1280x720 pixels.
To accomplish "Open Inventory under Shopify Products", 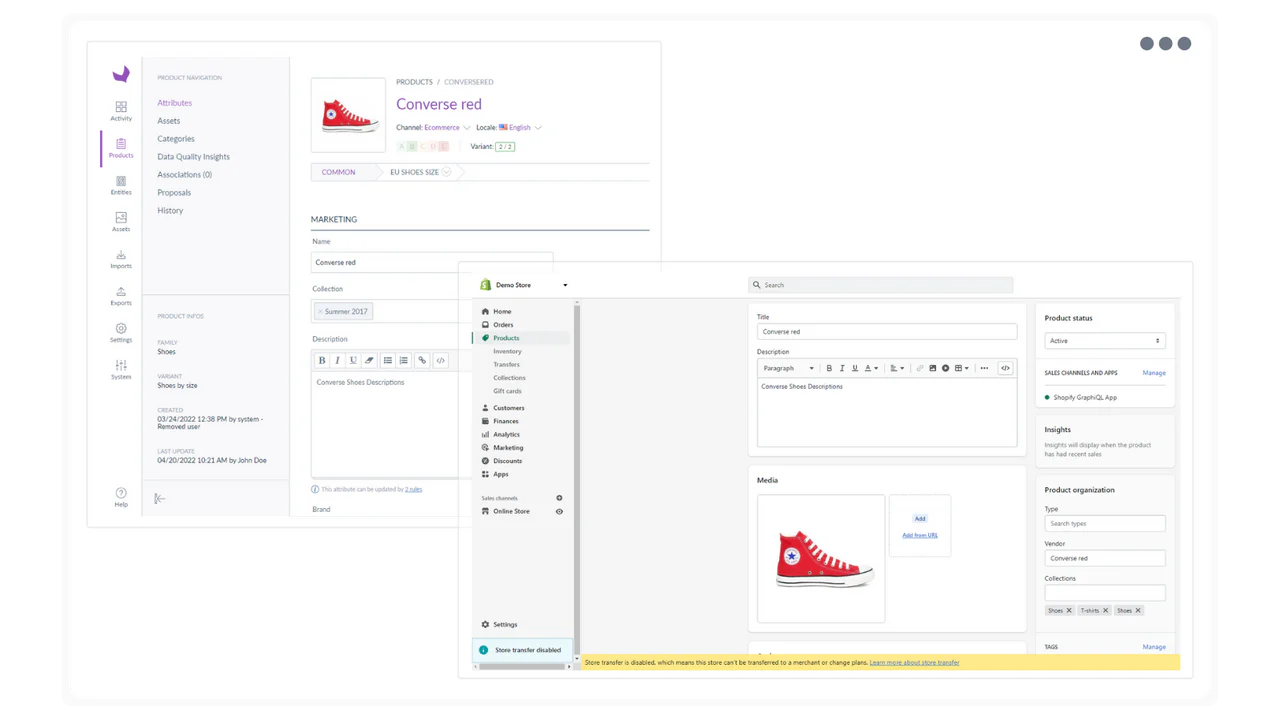I will click(x=507, y=351).
